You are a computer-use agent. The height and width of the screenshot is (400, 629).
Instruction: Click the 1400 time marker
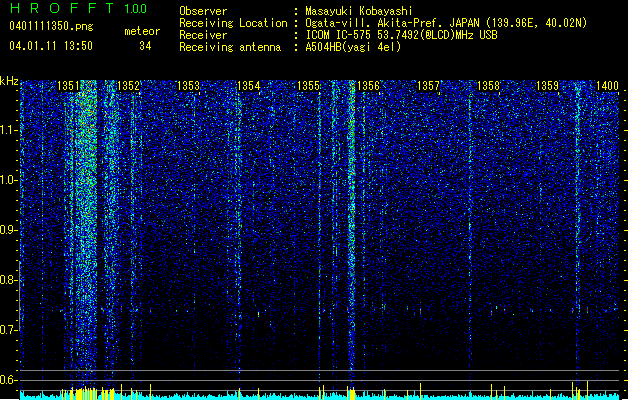607,85
